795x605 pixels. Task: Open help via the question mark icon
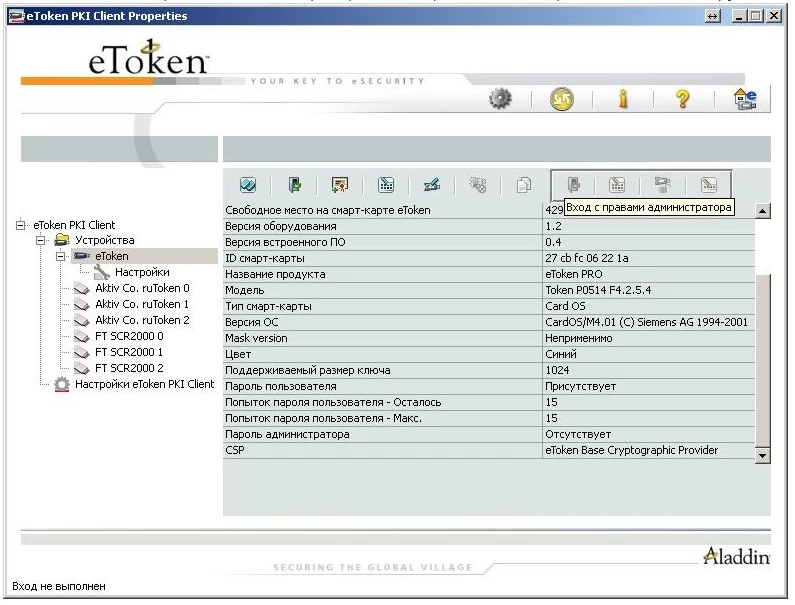pyautogui.click(x=683, y=99)
